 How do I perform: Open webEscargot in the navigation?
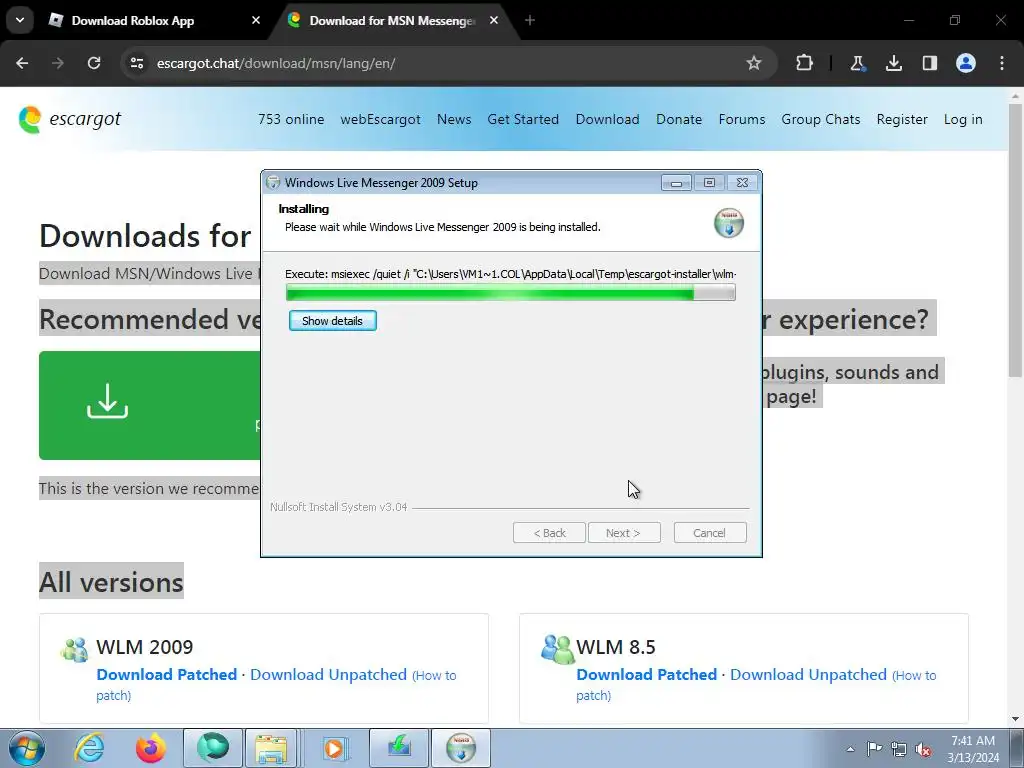[x=380, y=120]
